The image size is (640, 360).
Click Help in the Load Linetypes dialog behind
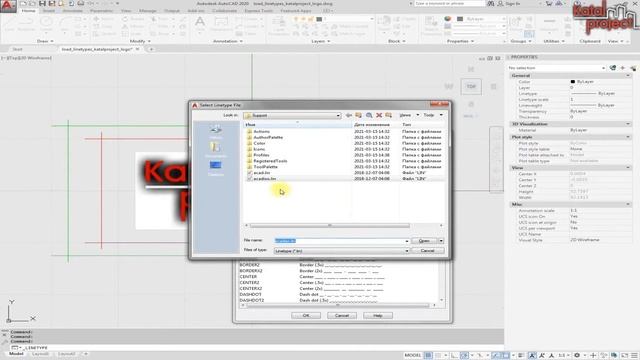[x=378, y=316]
